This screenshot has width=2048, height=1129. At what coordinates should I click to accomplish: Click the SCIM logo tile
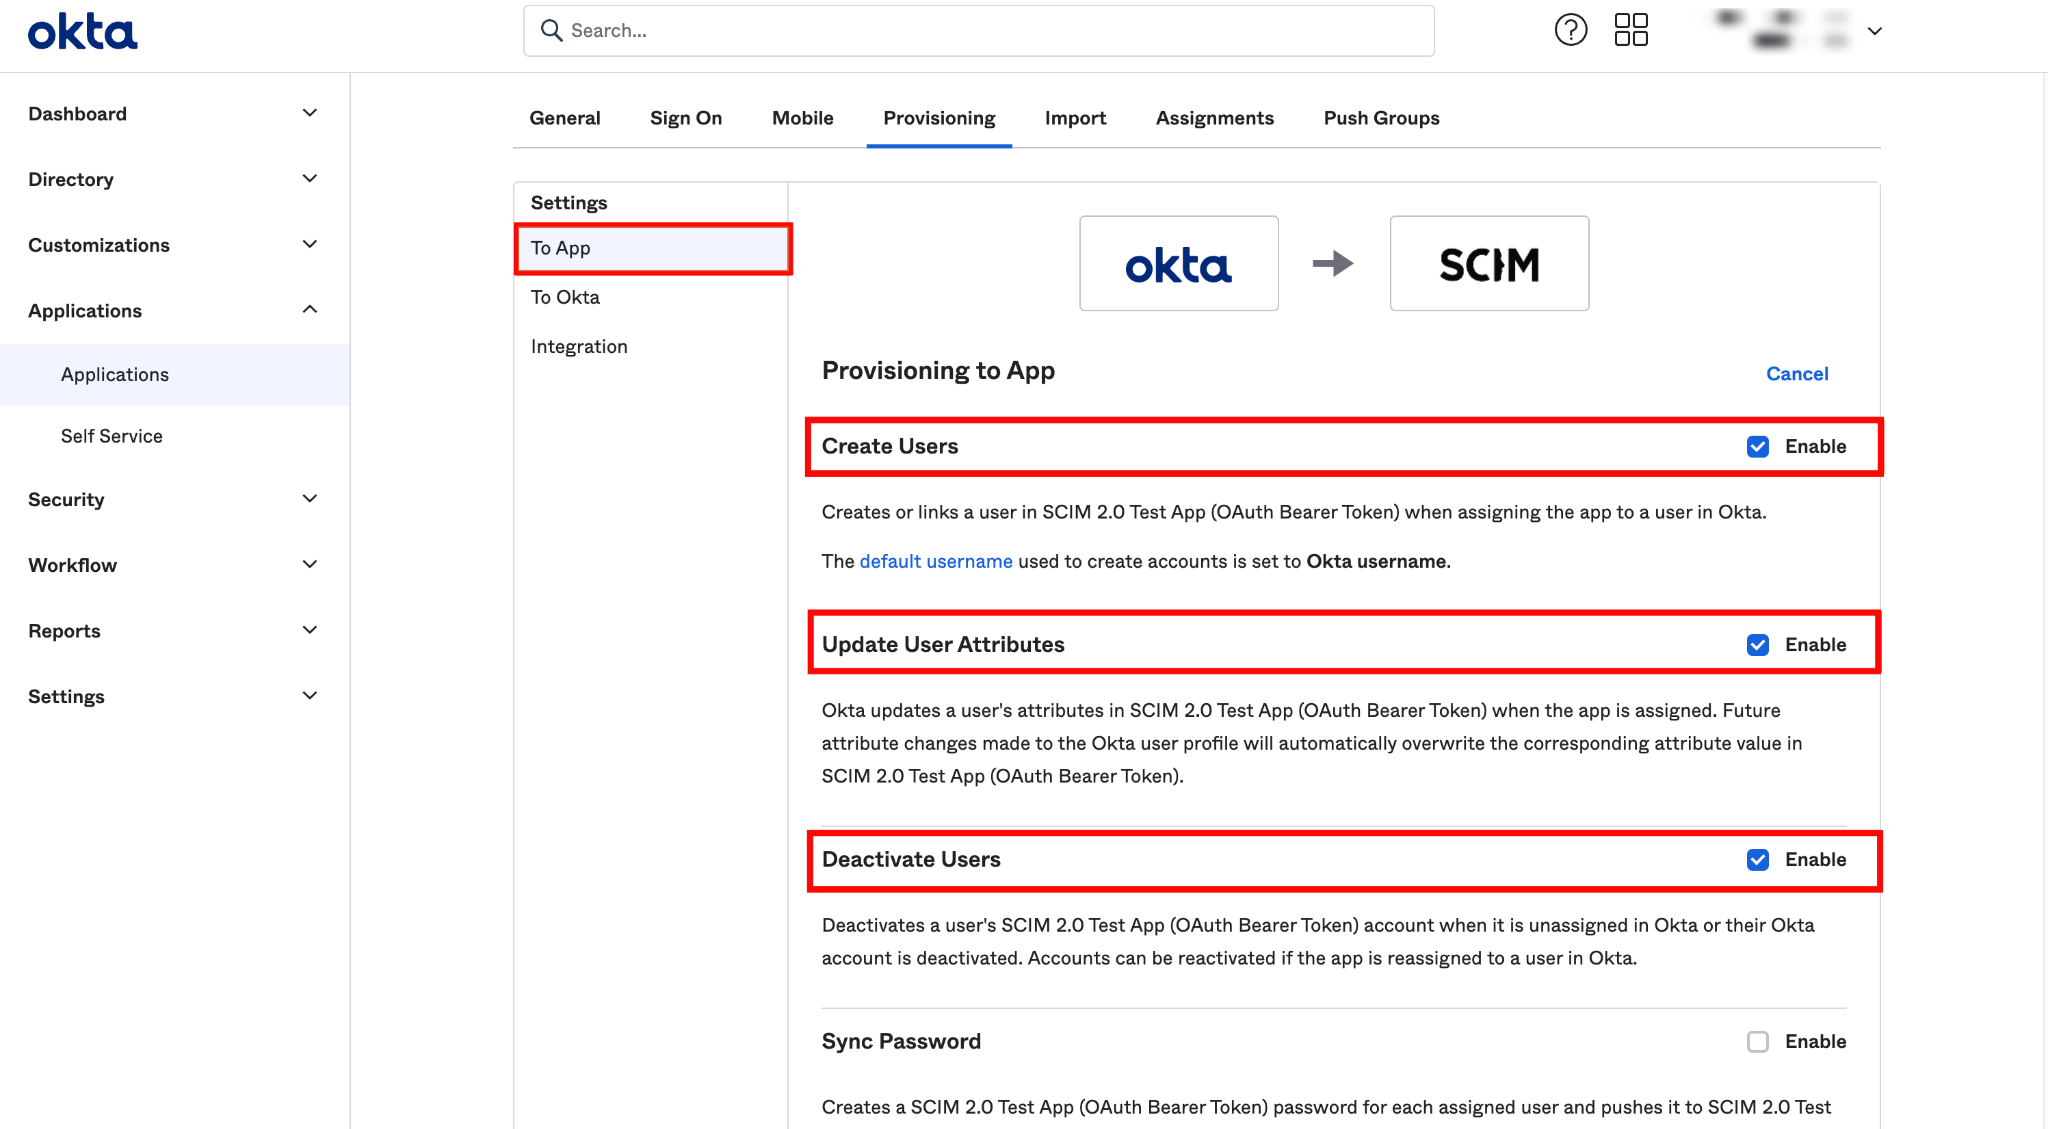(1489, 263)
